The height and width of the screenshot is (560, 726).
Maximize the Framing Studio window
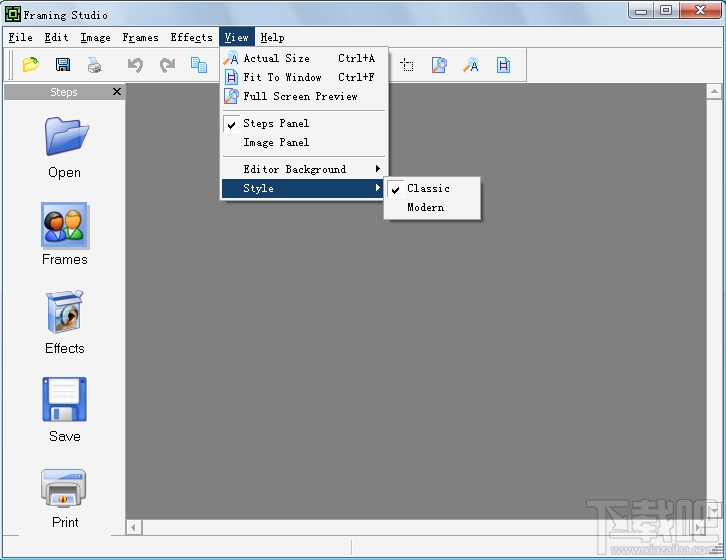pyautogui.click(x=666, y=11)
